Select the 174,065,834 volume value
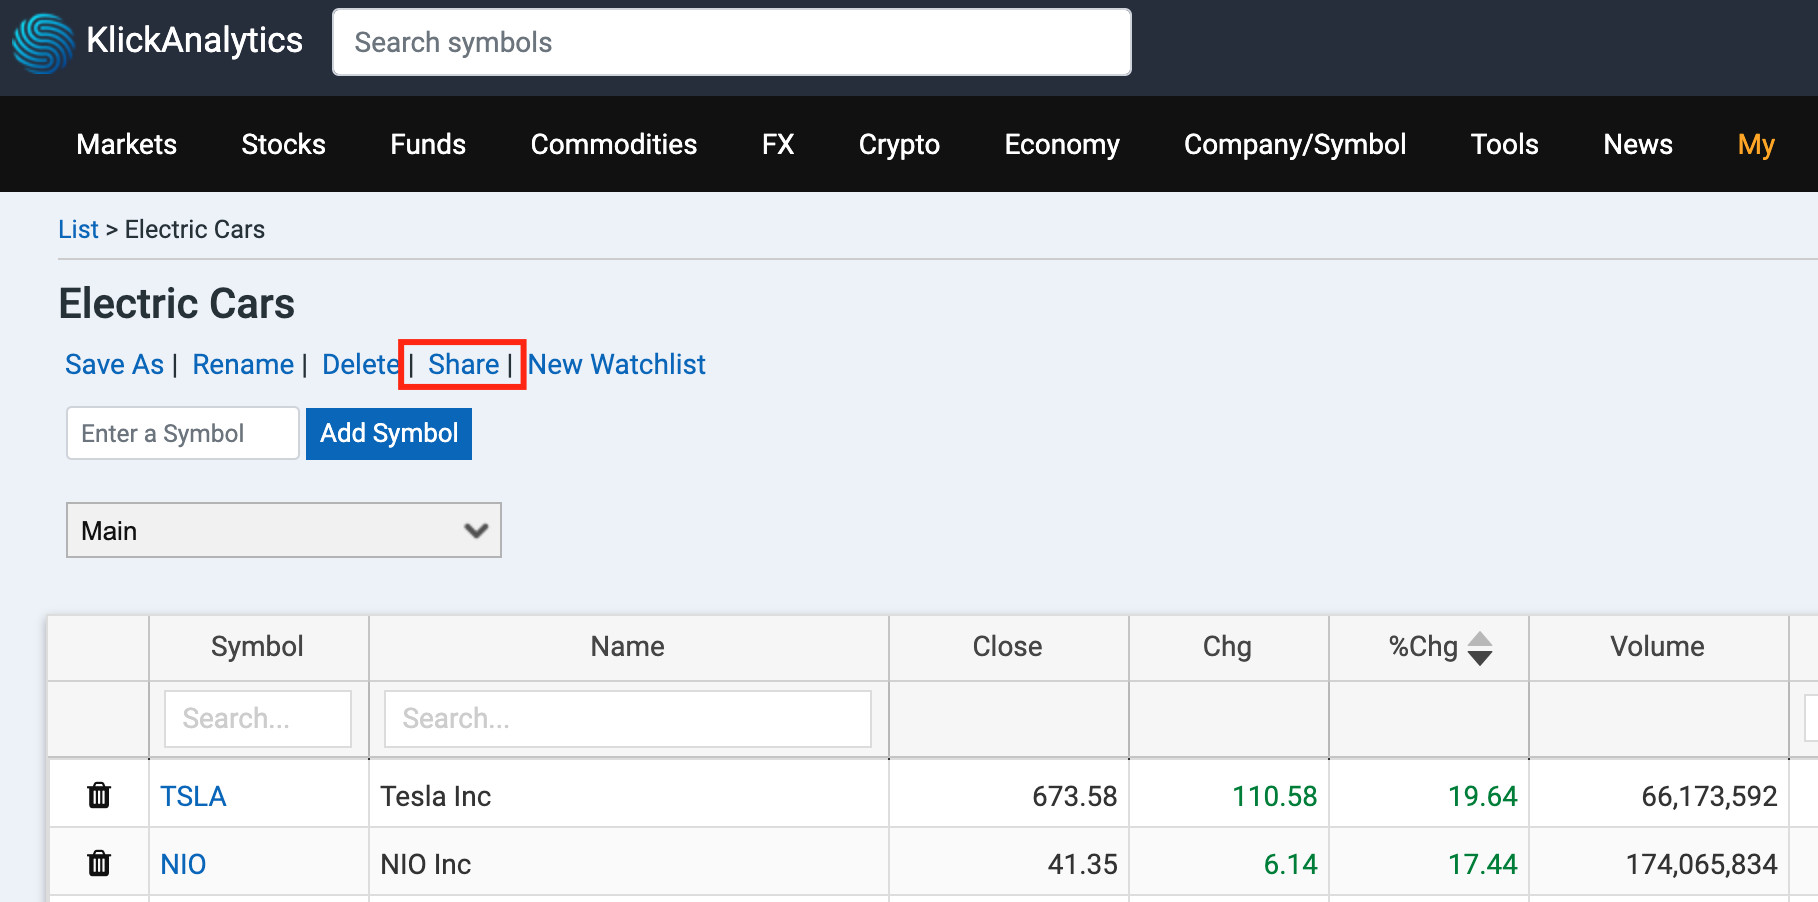Viewport: 1818px width, 902px height. (x=1701, y=864)
